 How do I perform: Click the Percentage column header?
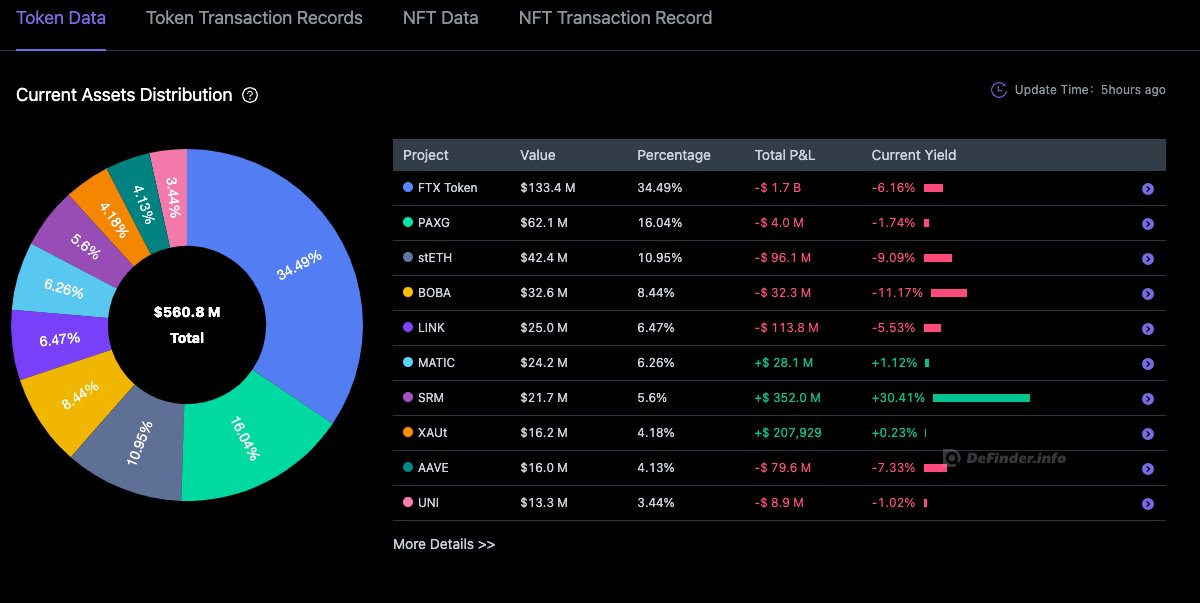pos(674,155)
